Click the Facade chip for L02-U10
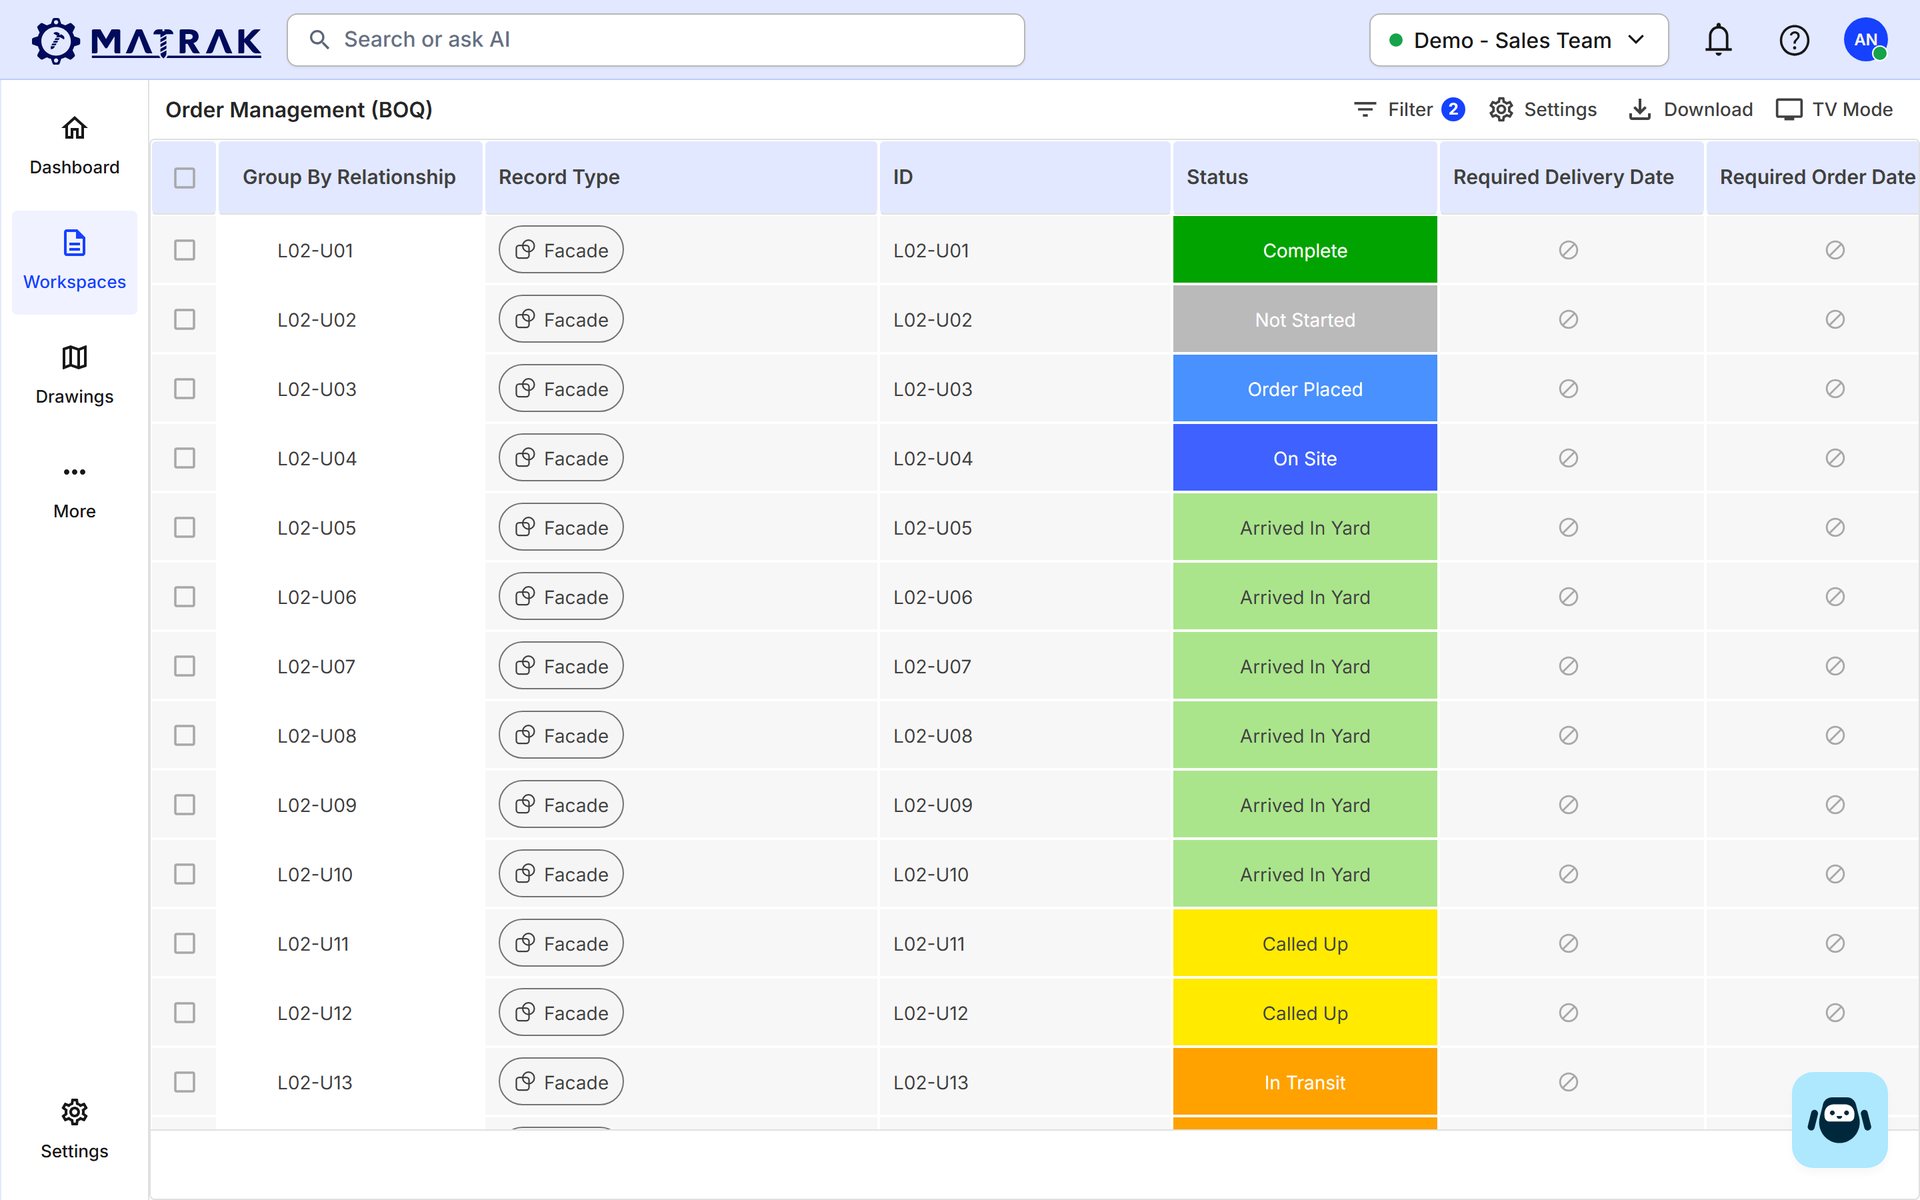This screenshot has width=1920, height=1200. pyautogui.click(x=561, y=874)
